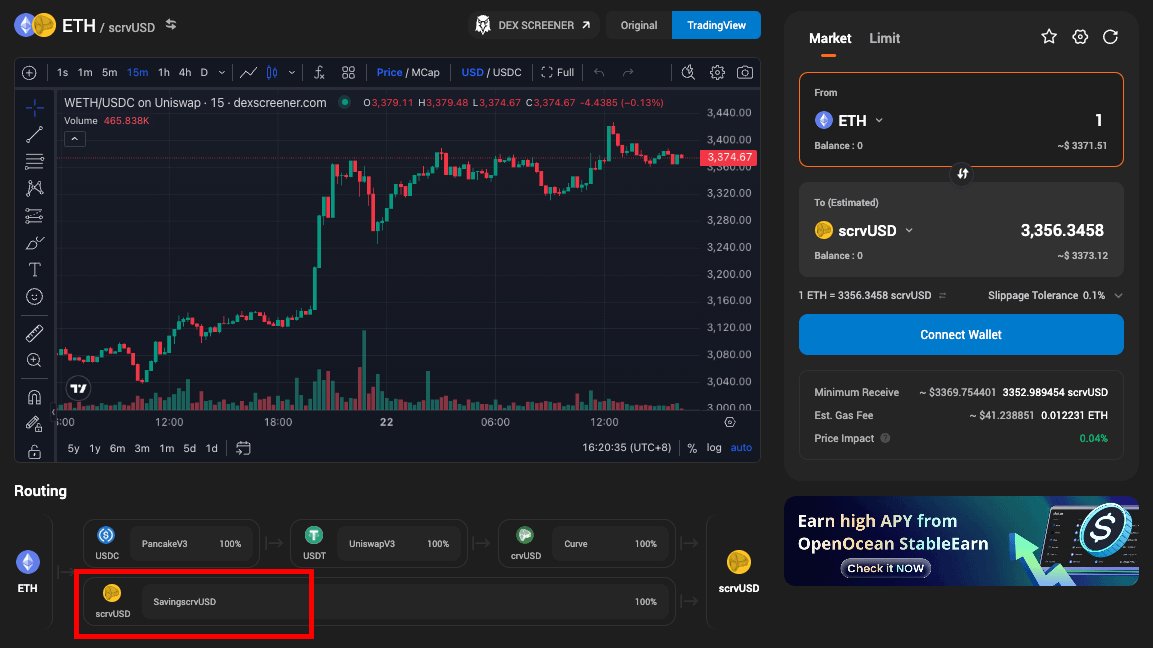The image size is (1153, 648).
Task: Toggle percent scale on chart
Action: [692, 448]
